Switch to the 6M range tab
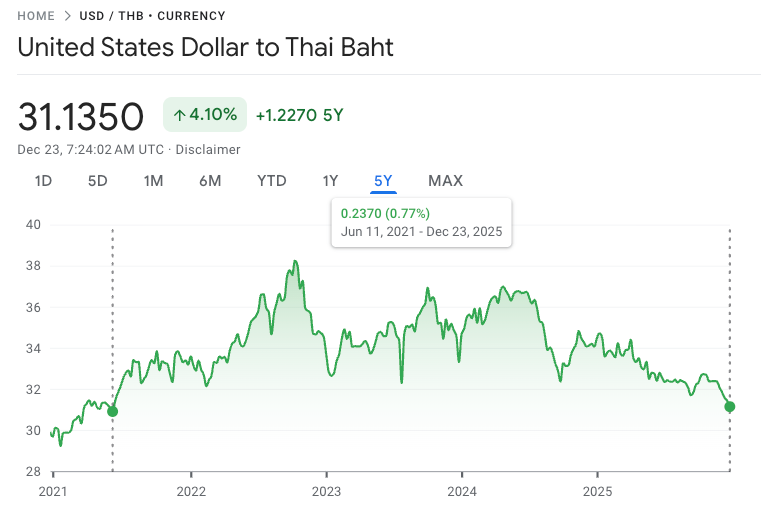The height and width of the screenshot is (513, 761). (x=210, y=181)
